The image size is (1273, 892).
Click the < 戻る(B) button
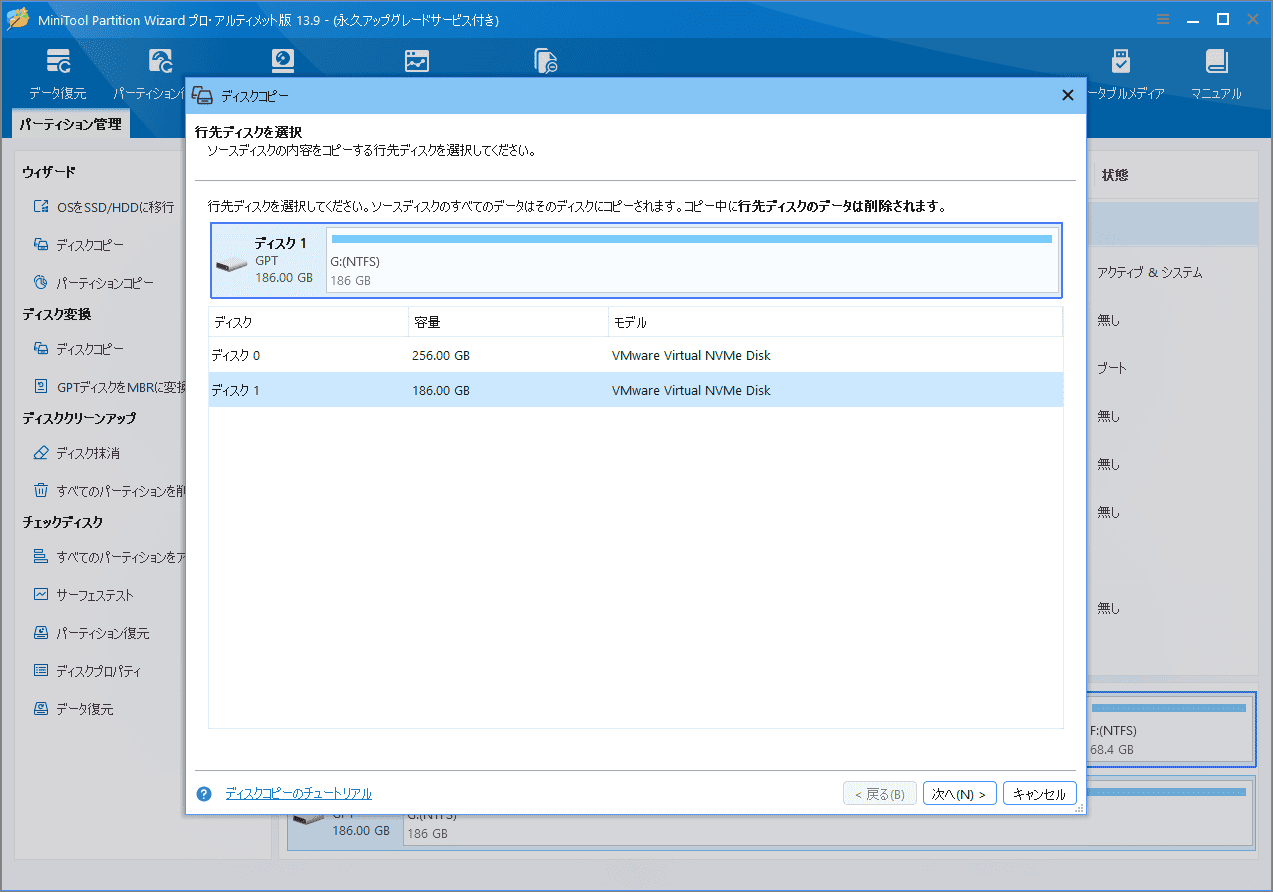click(880, 794)
